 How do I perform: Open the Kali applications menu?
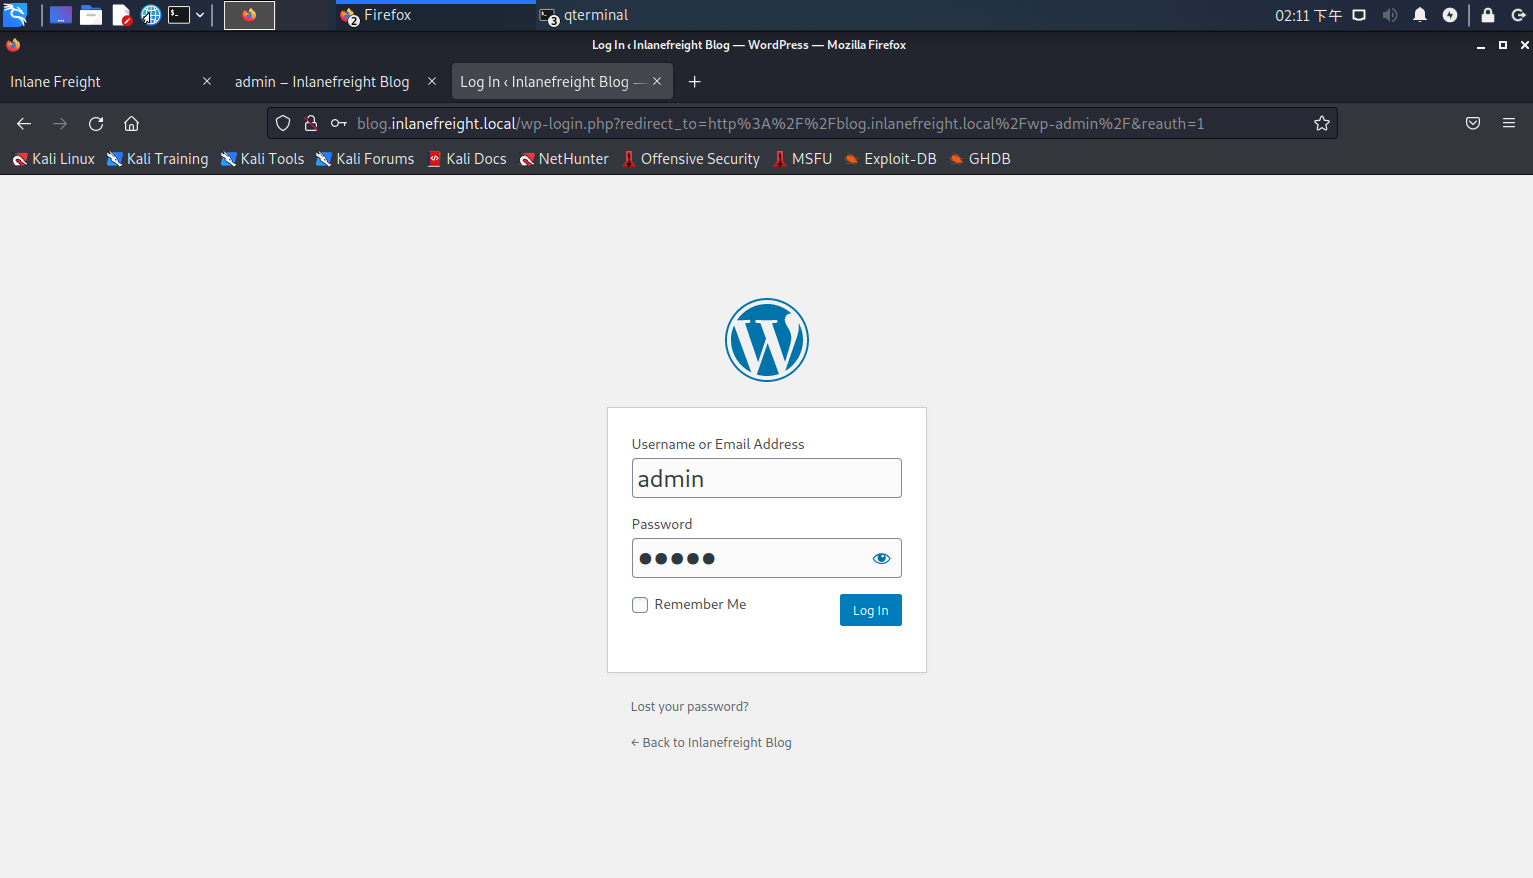click(x=15, y=15)
